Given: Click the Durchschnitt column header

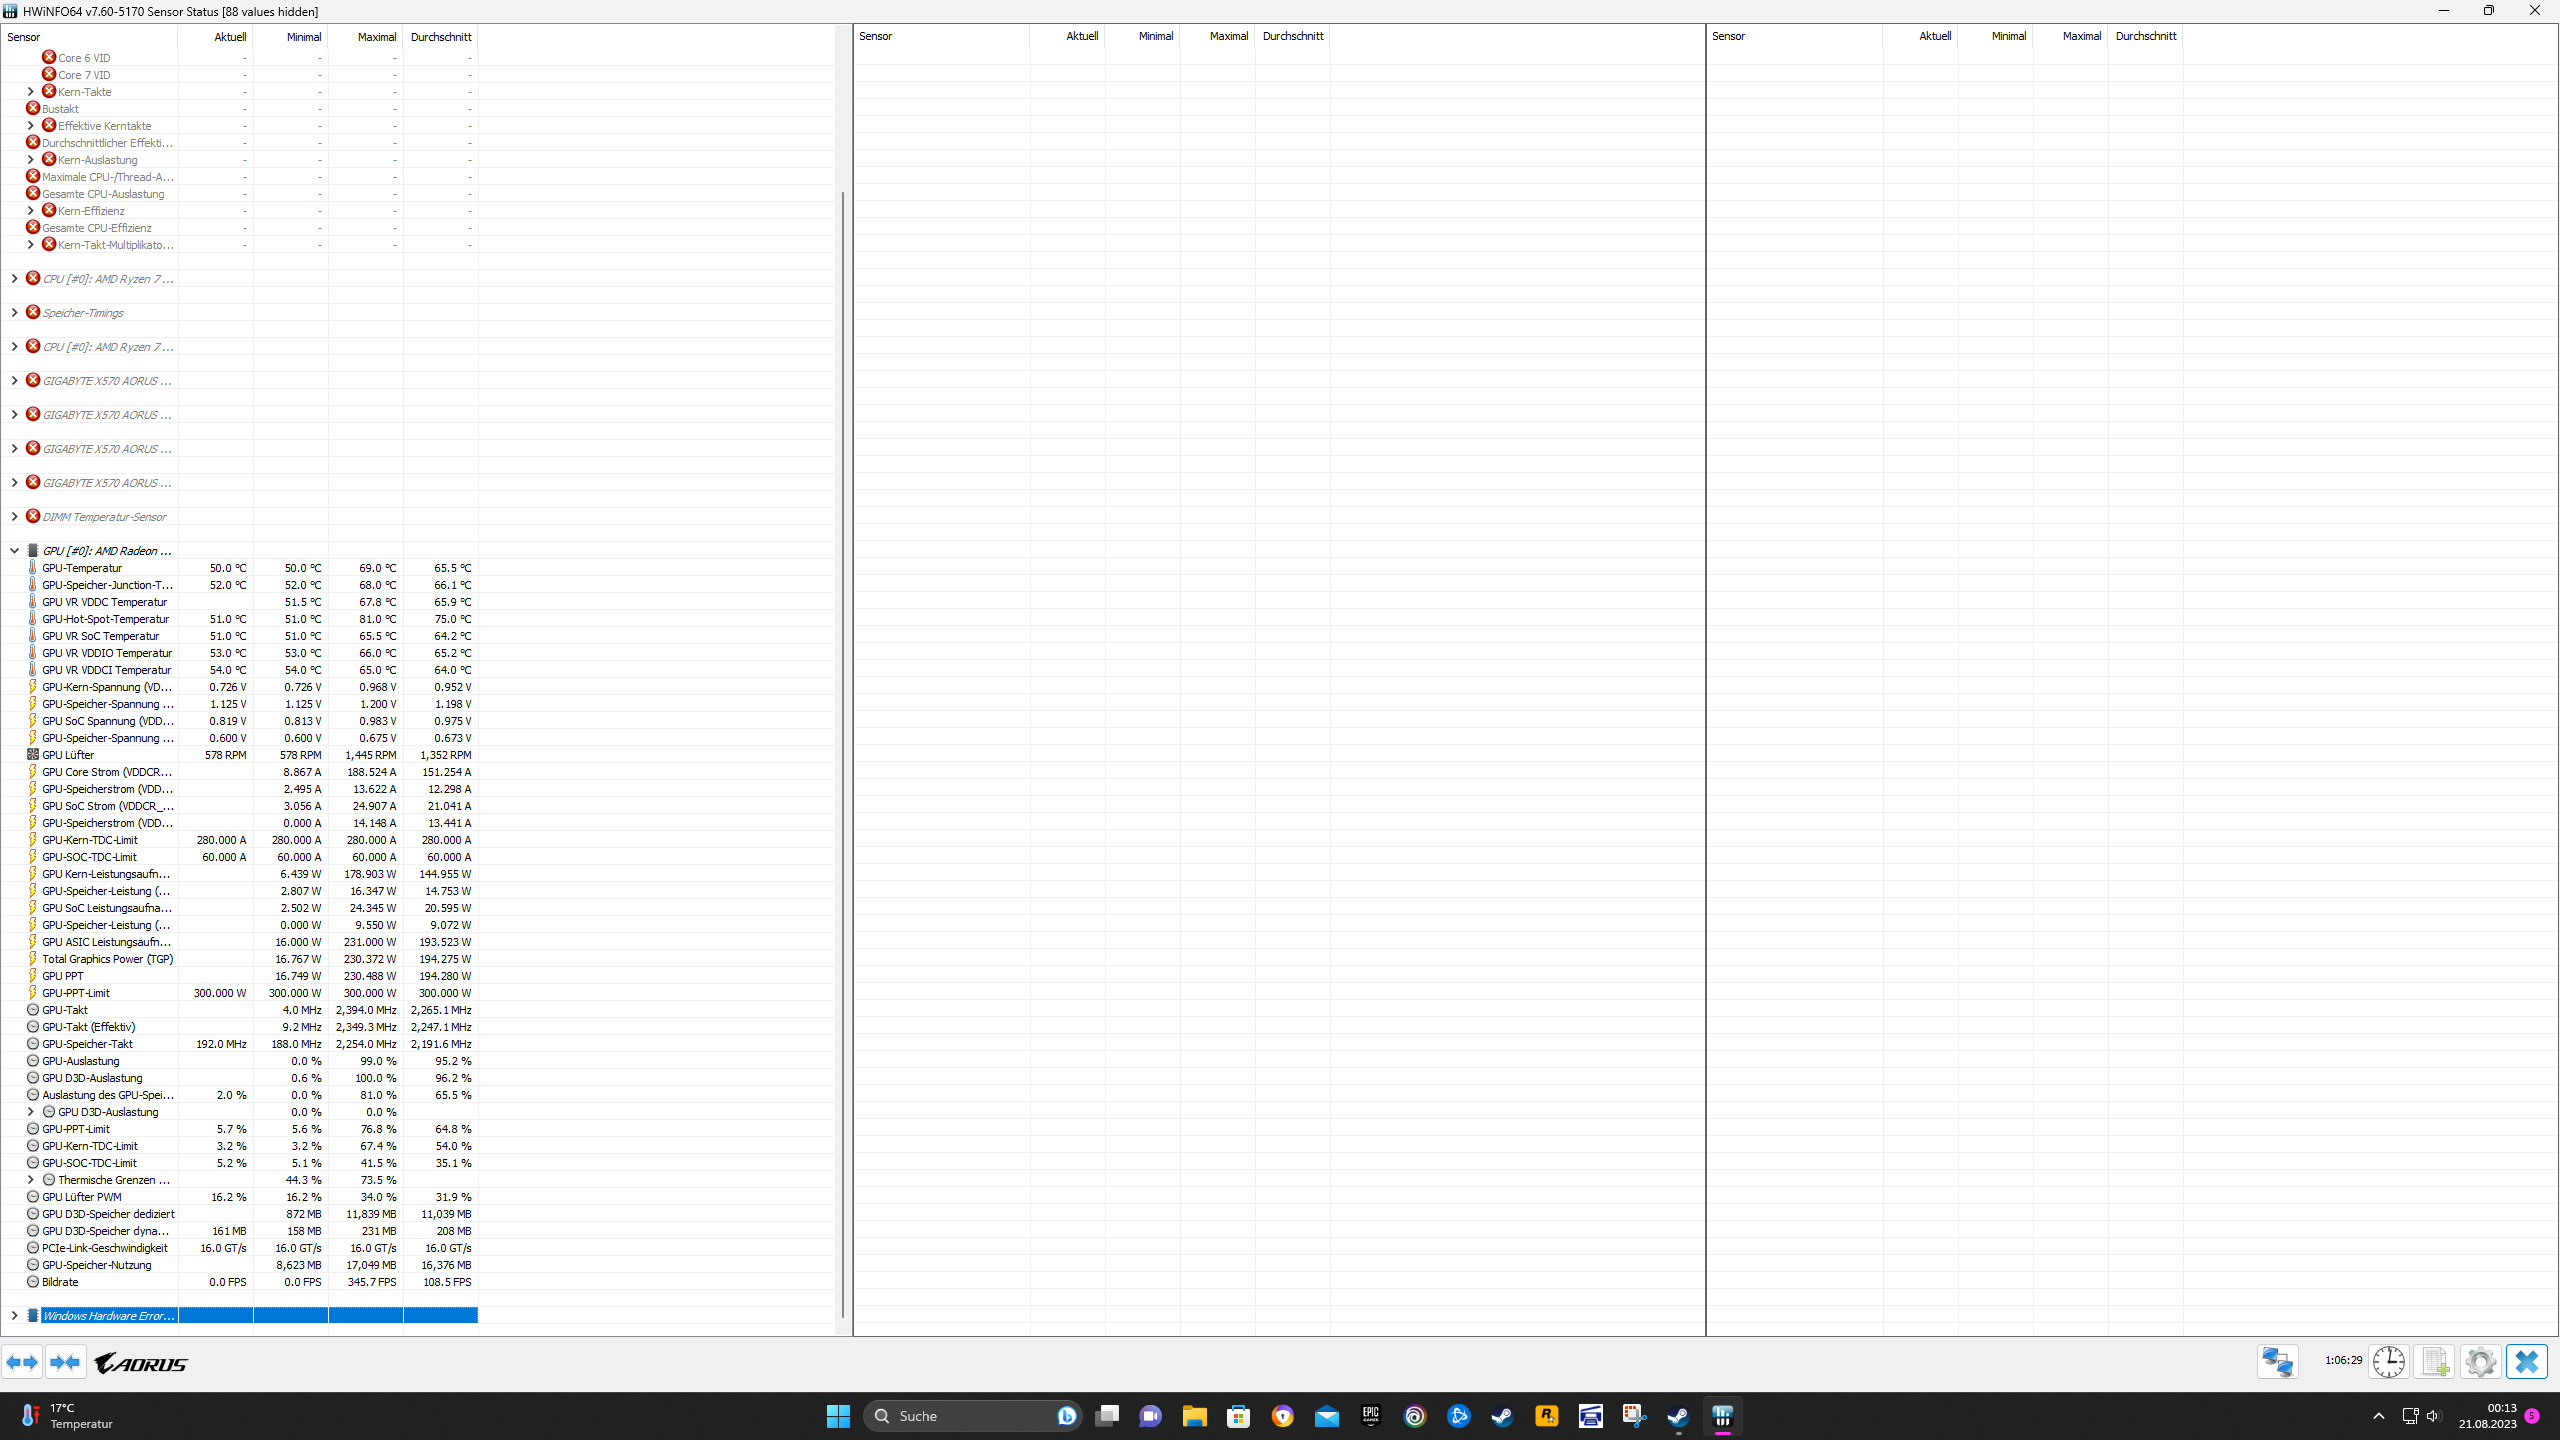Looking at the screenshot, I should click(440, 37).
